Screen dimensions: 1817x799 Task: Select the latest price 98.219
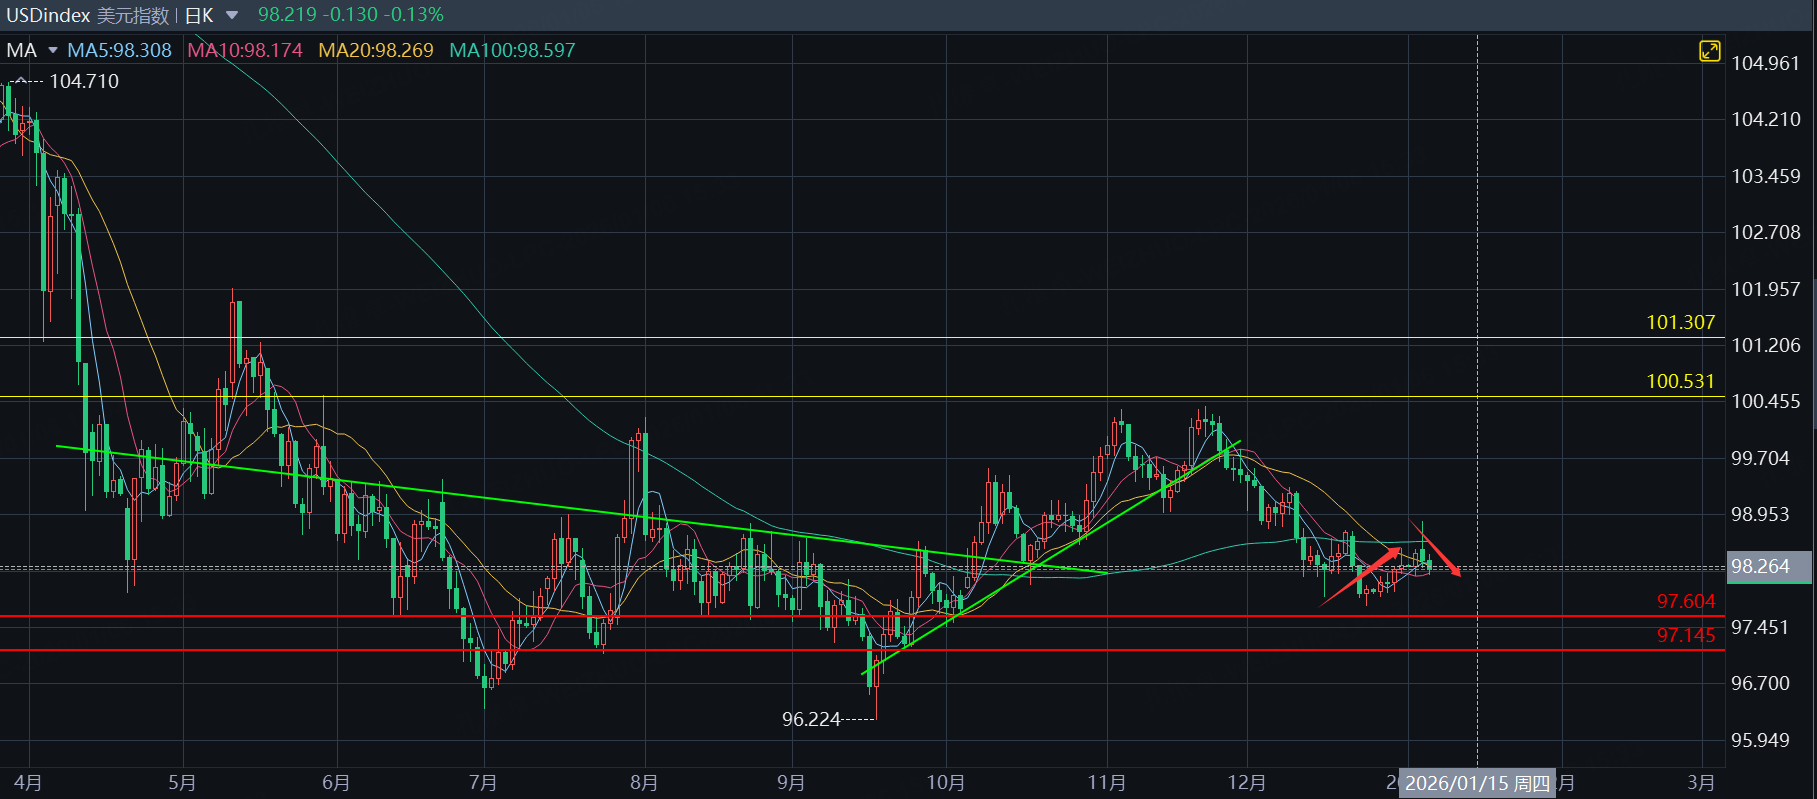click(287, 15)
